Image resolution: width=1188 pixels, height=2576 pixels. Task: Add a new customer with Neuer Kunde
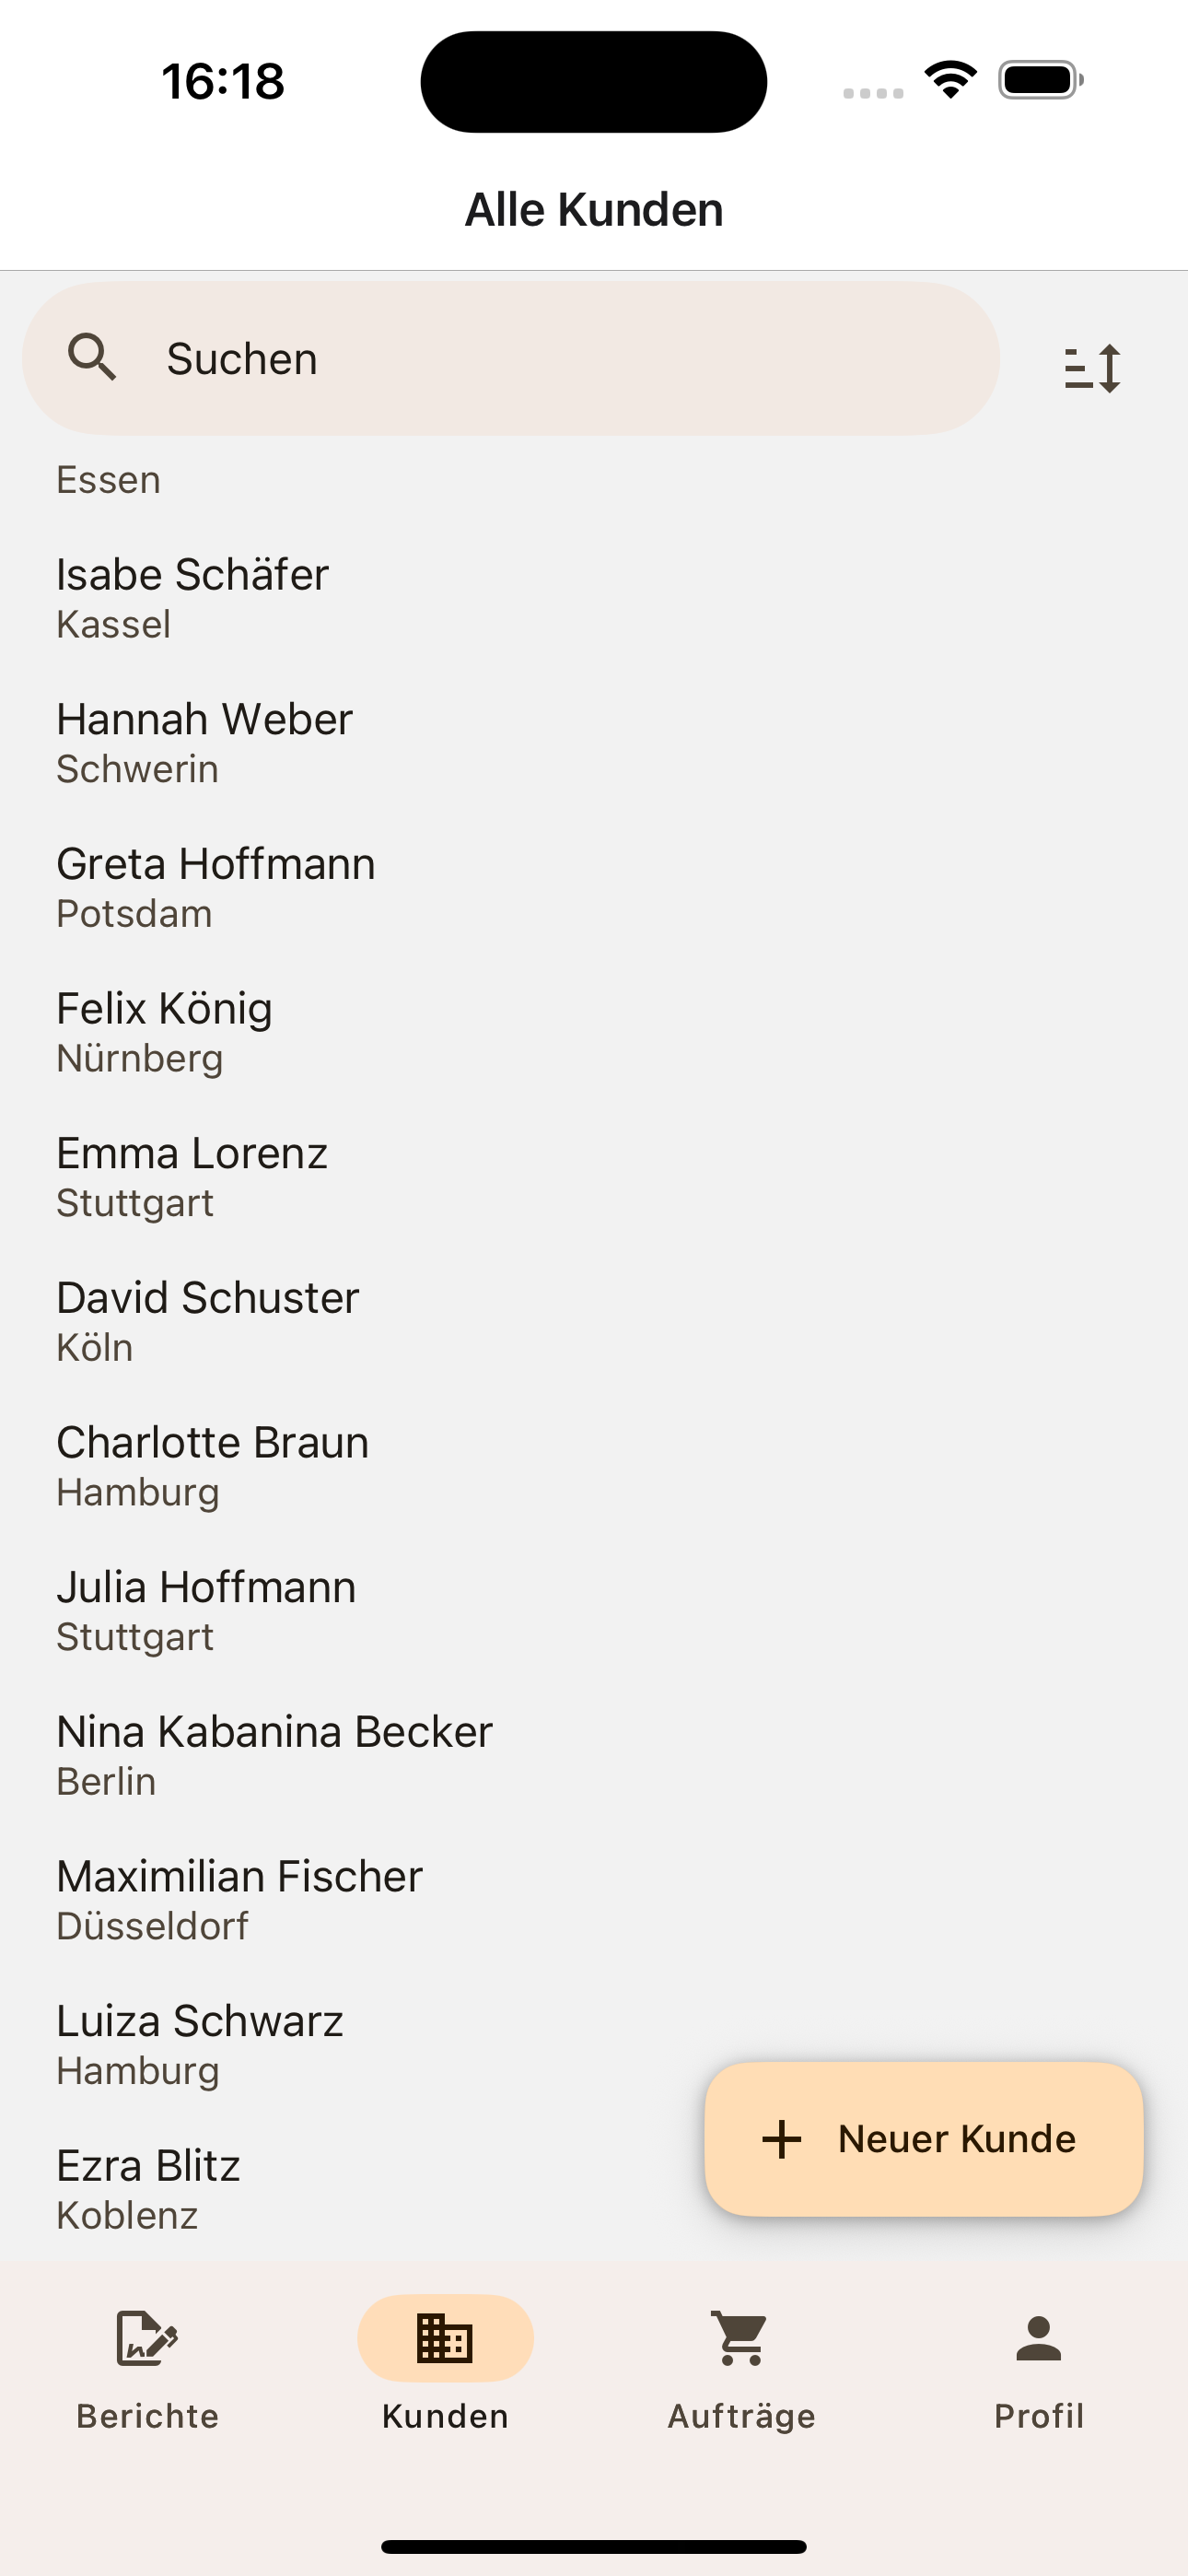pyautogui.click(x=924, y=2139)
